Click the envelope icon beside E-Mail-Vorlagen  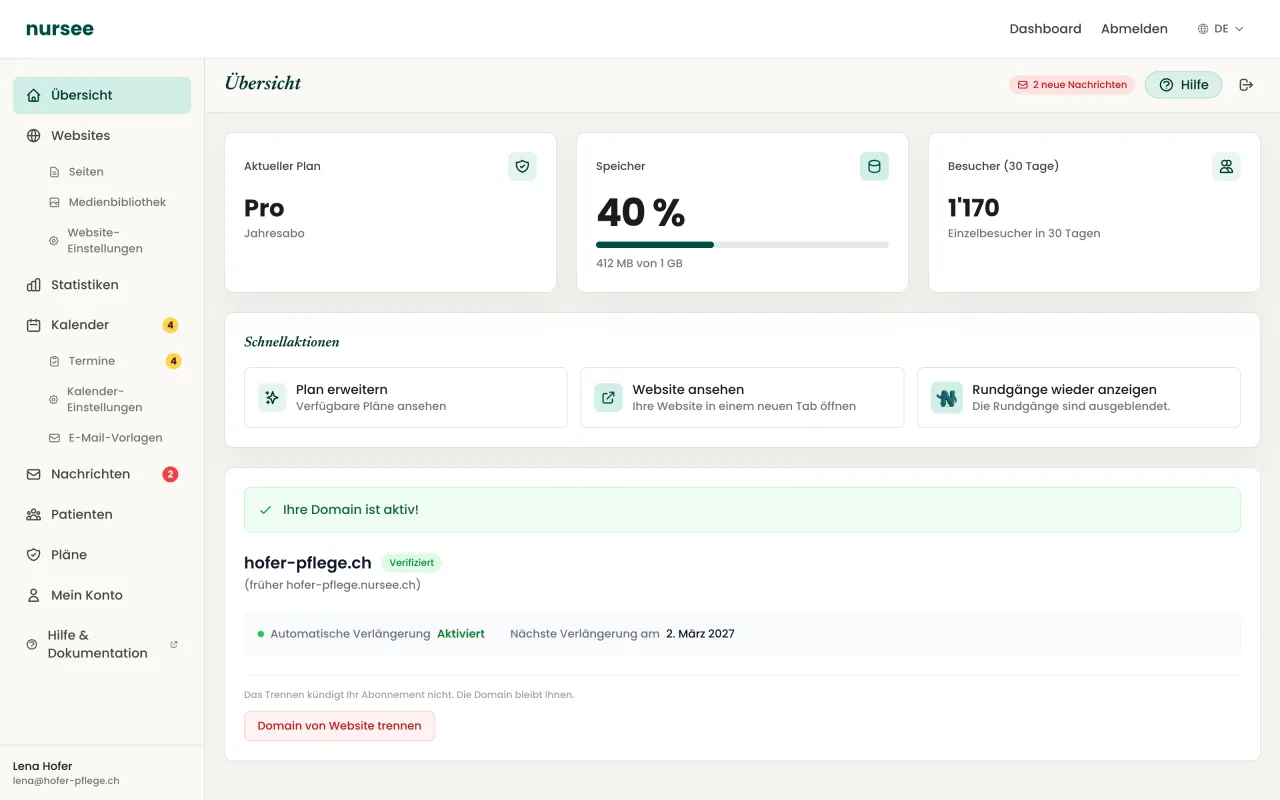click(x=54, y=438)
